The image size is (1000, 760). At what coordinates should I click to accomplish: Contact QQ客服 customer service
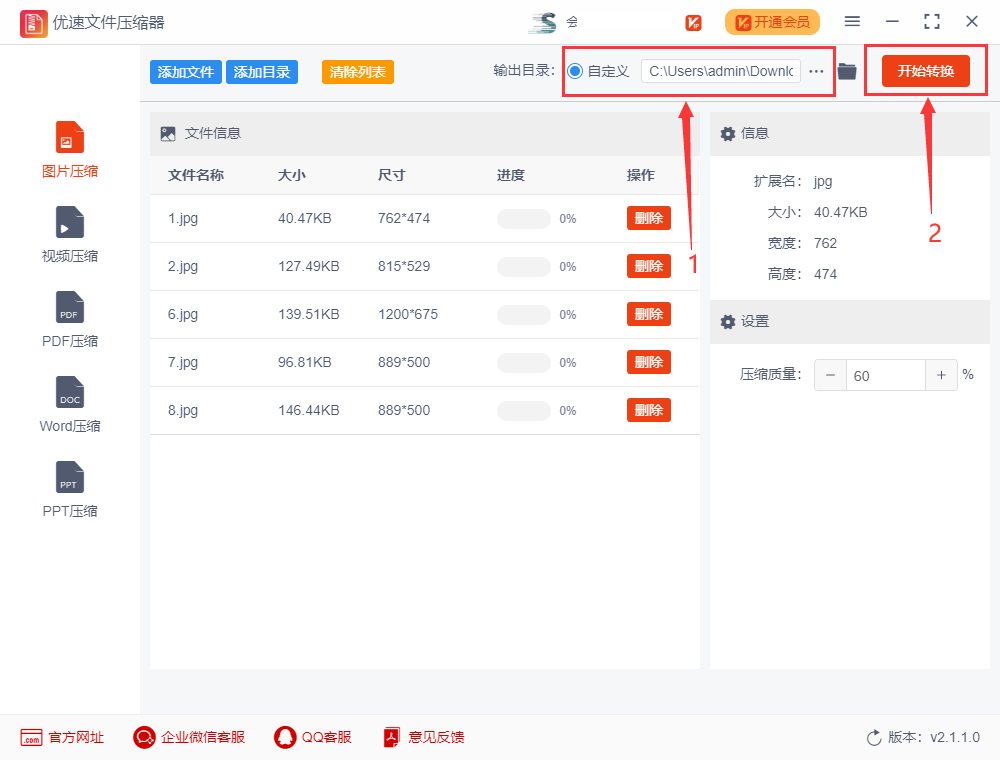(313, 737)
